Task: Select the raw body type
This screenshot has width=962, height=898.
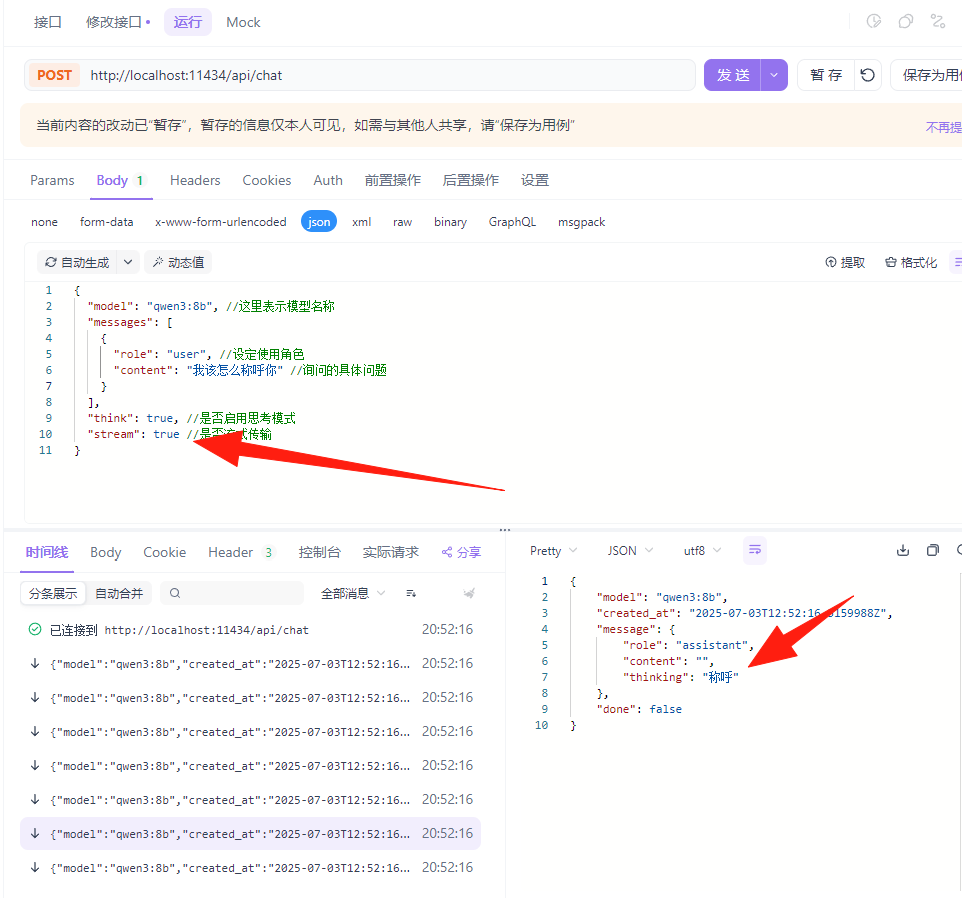Action: (x=402, y=222)
